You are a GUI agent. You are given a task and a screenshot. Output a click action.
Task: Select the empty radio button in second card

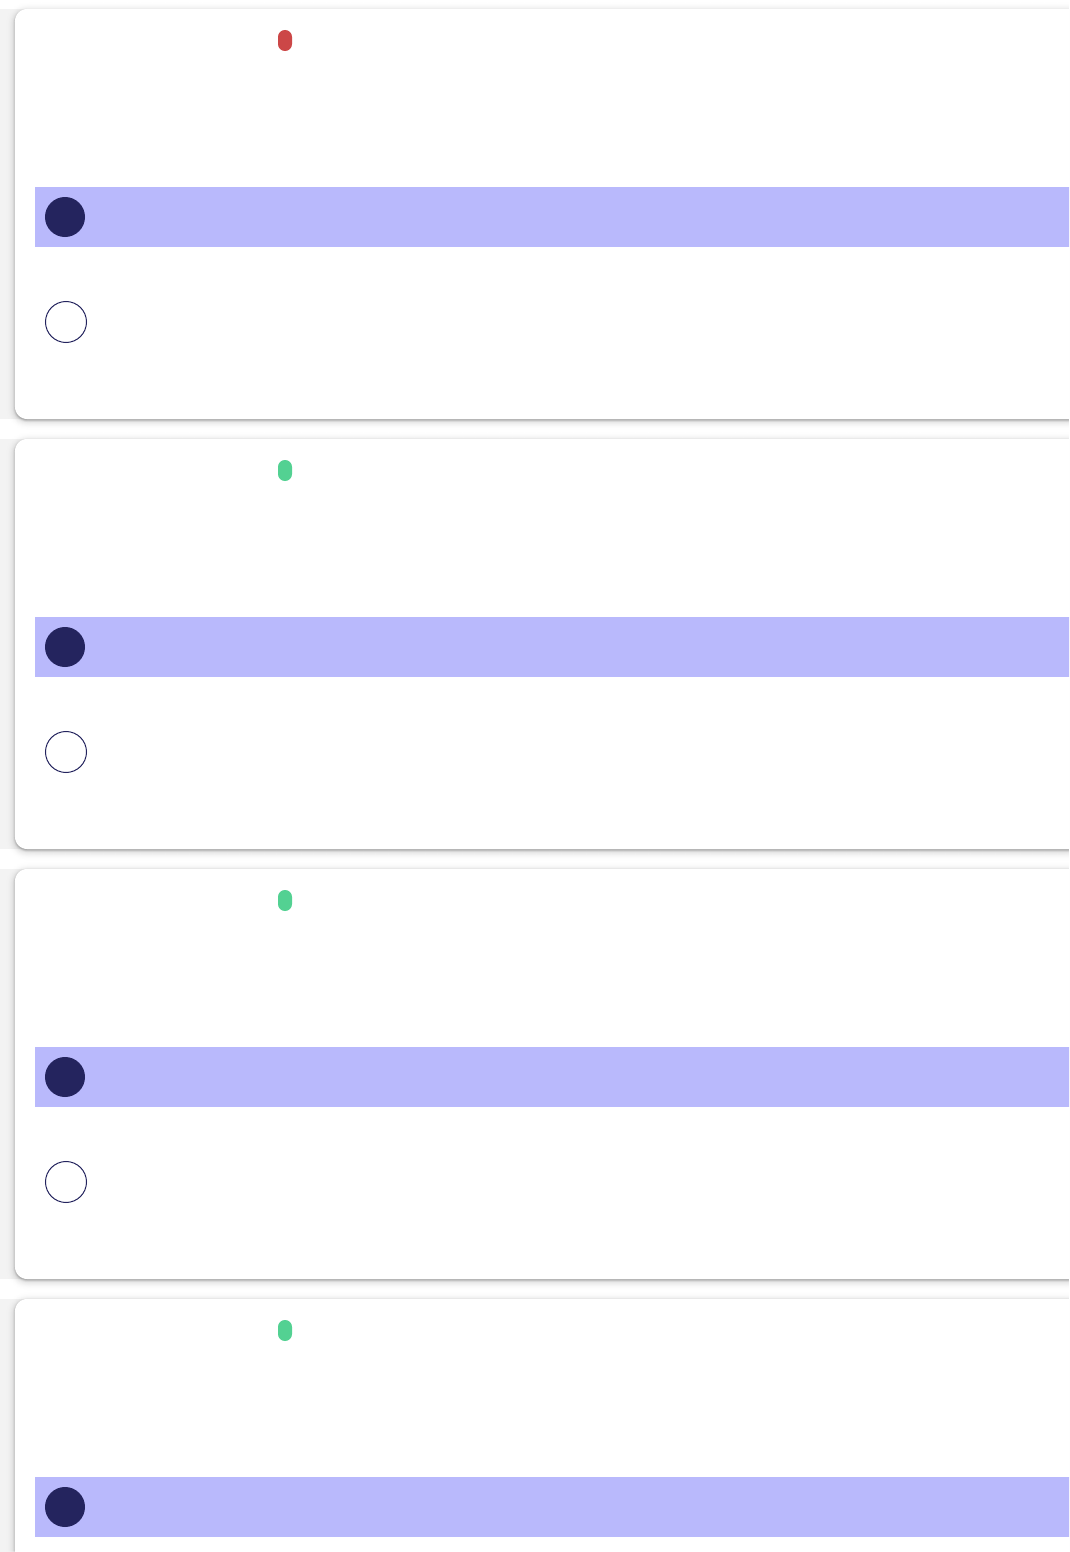pyautogui.click(x=66, y=752)
